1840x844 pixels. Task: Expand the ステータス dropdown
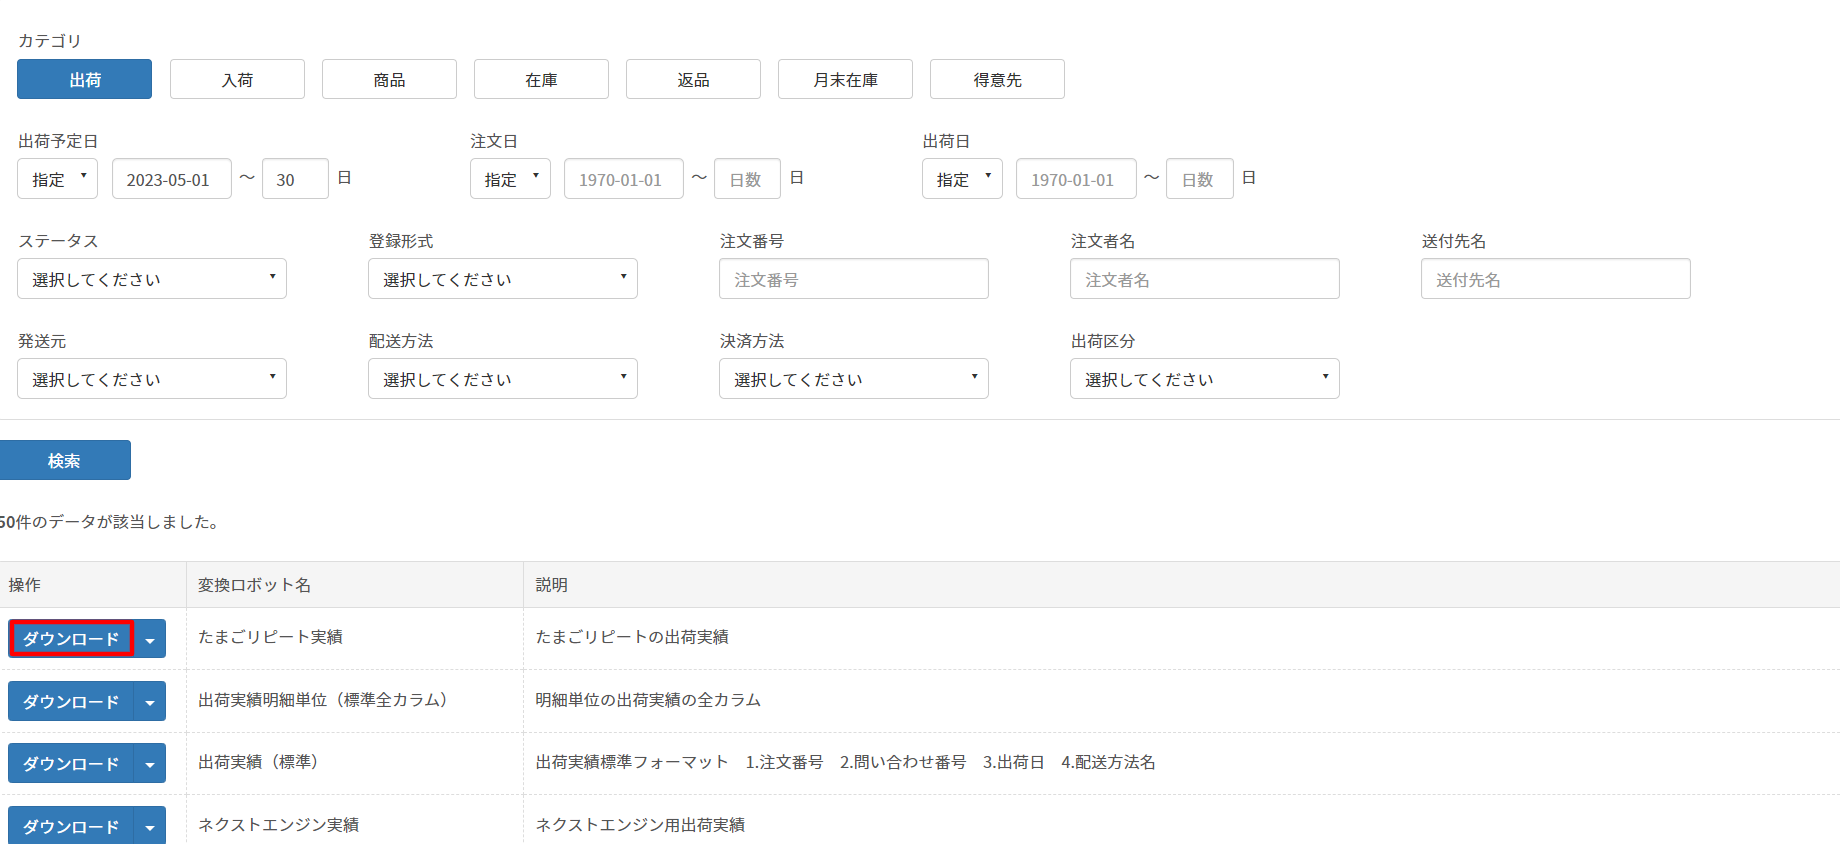click(152, 279)
